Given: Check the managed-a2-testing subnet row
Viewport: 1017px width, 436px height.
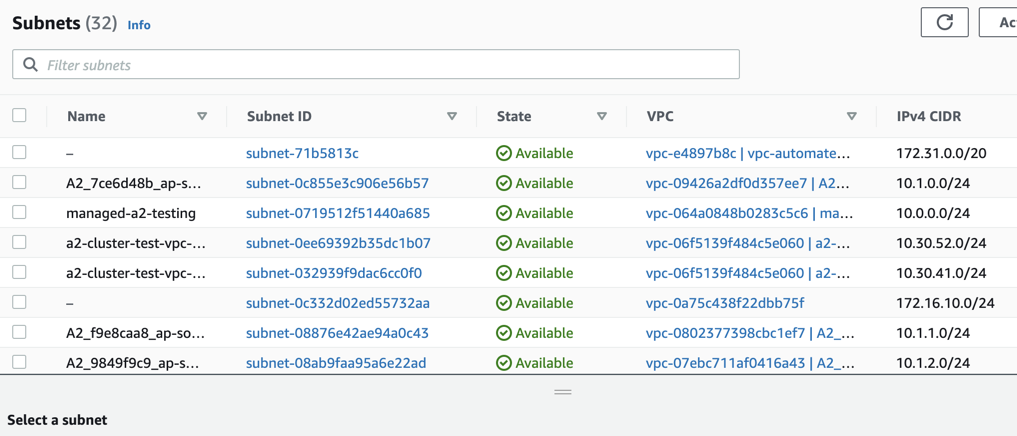Looking at the screenshot, I should [x=20, y=213].
